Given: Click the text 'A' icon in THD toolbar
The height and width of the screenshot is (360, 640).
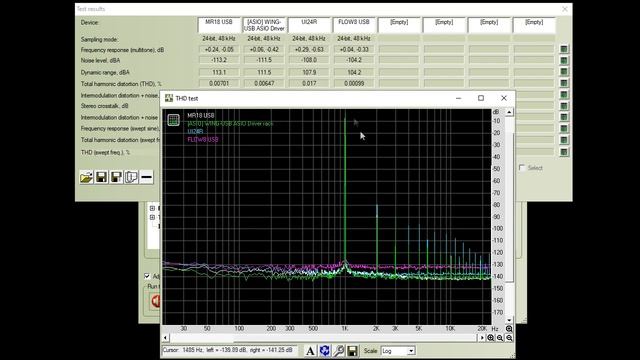Looking at the screenshot, I should 310,351.
